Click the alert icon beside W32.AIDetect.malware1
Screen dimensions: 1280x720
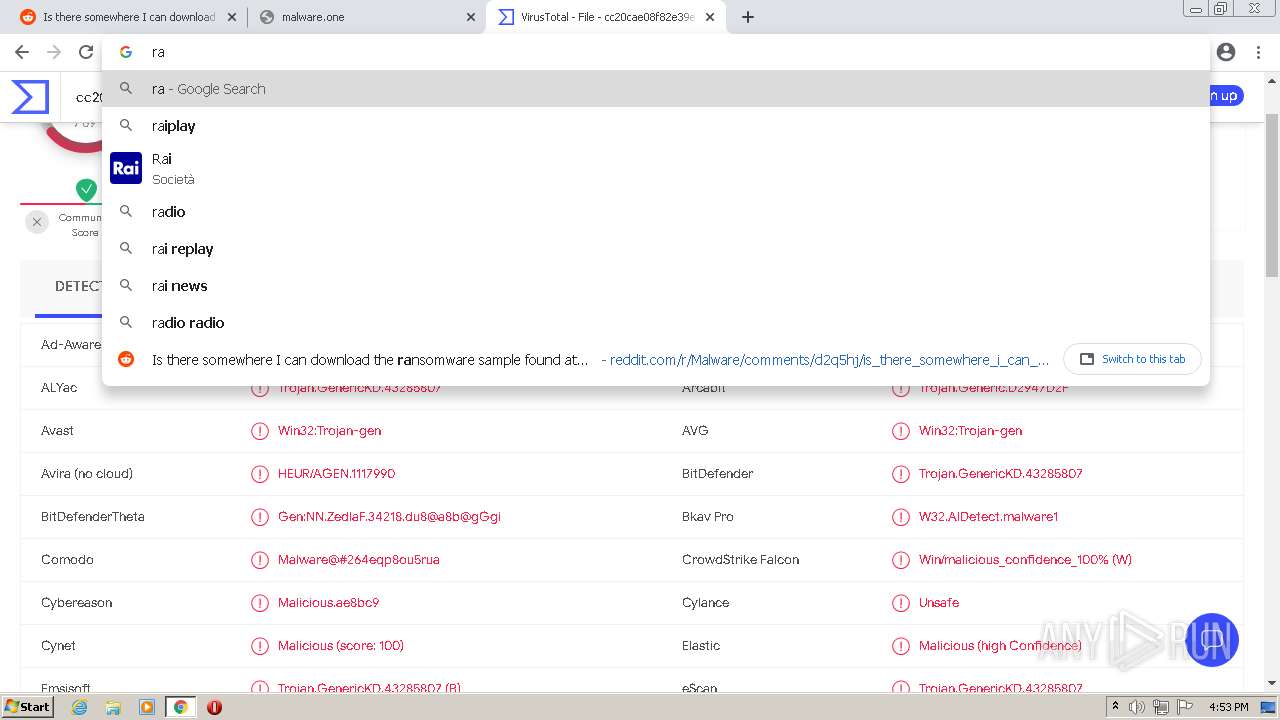(x=901, y=517)
